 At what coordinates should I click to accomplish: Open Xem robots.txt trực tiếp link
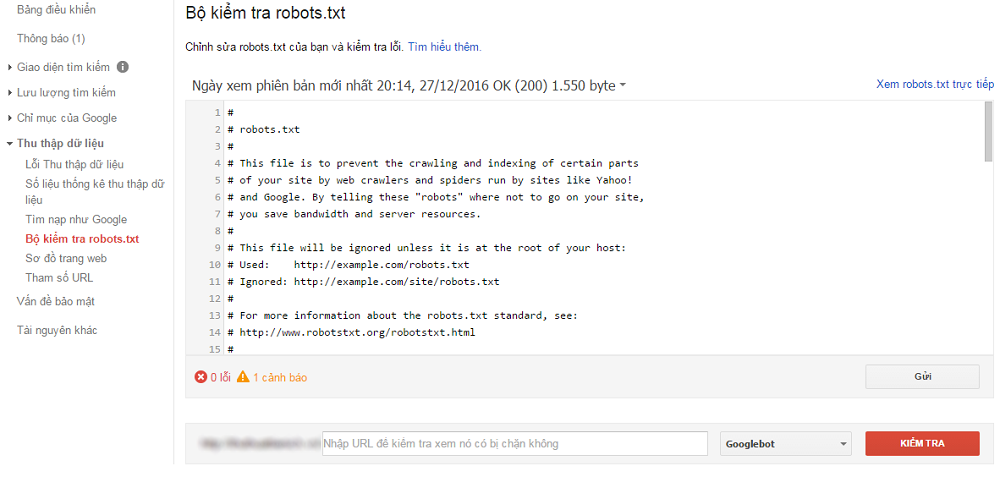(934, 85)
